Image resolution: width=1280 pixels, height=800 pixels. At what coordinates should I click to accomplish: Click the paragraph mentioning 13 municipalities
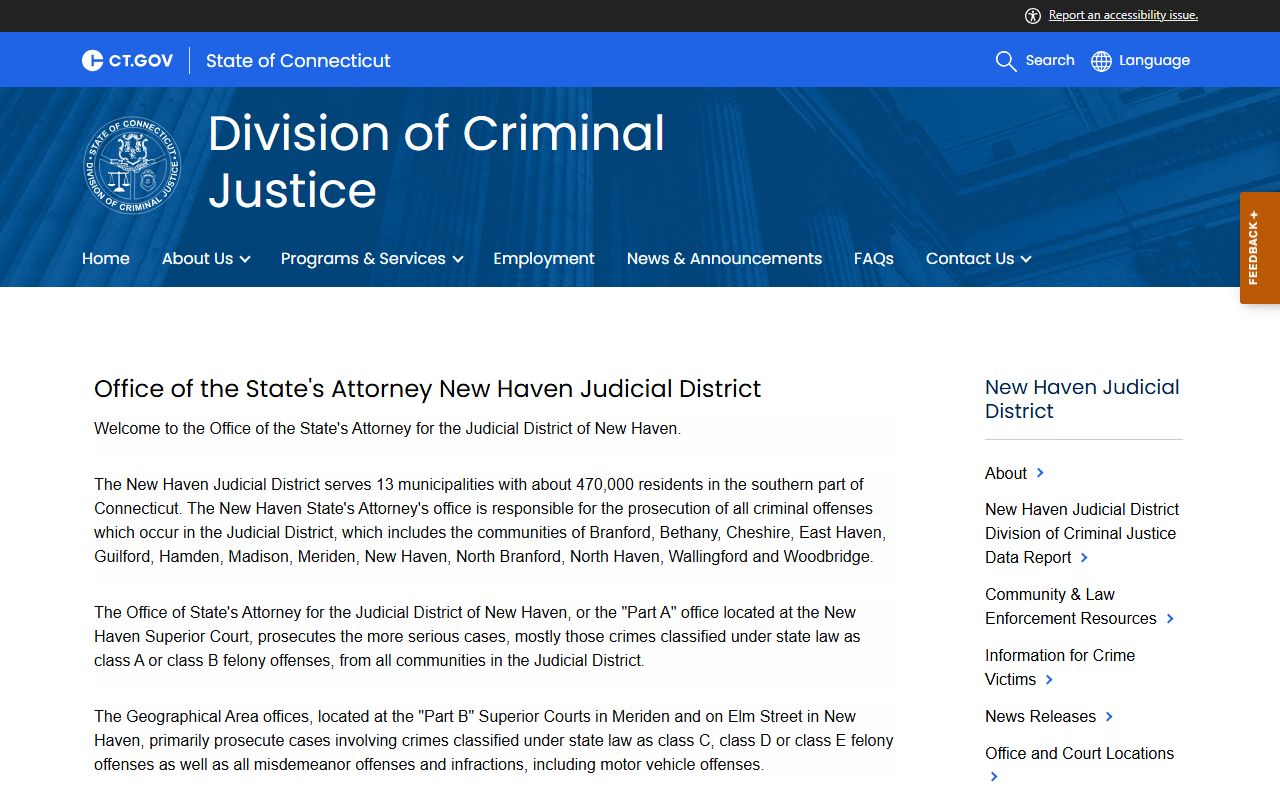[x=490, y=520]
